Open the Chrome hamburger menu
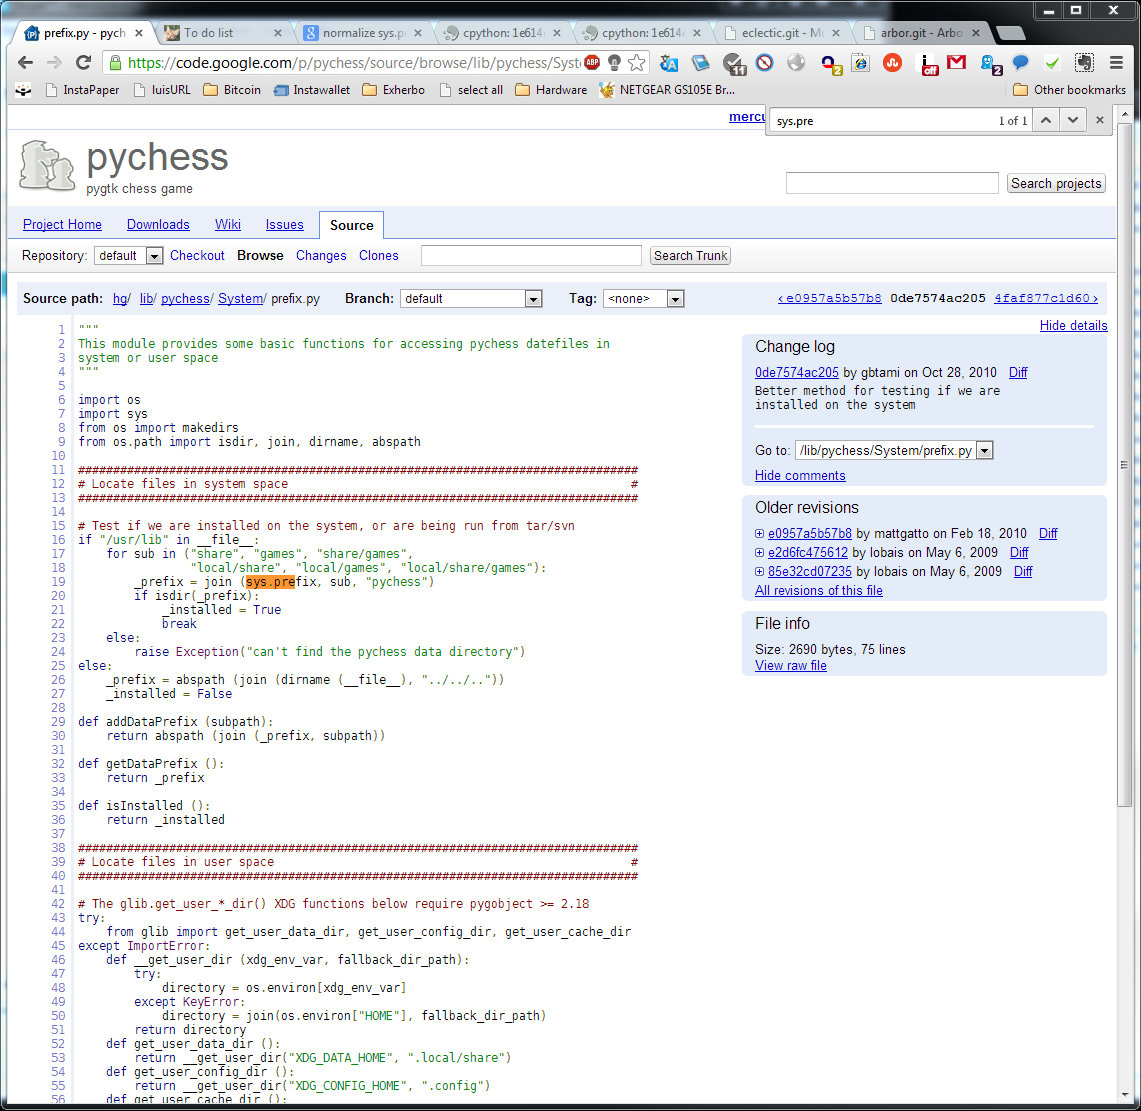The width and height of the screenshot is (1141, 1111). click(x=1116, y=63)
